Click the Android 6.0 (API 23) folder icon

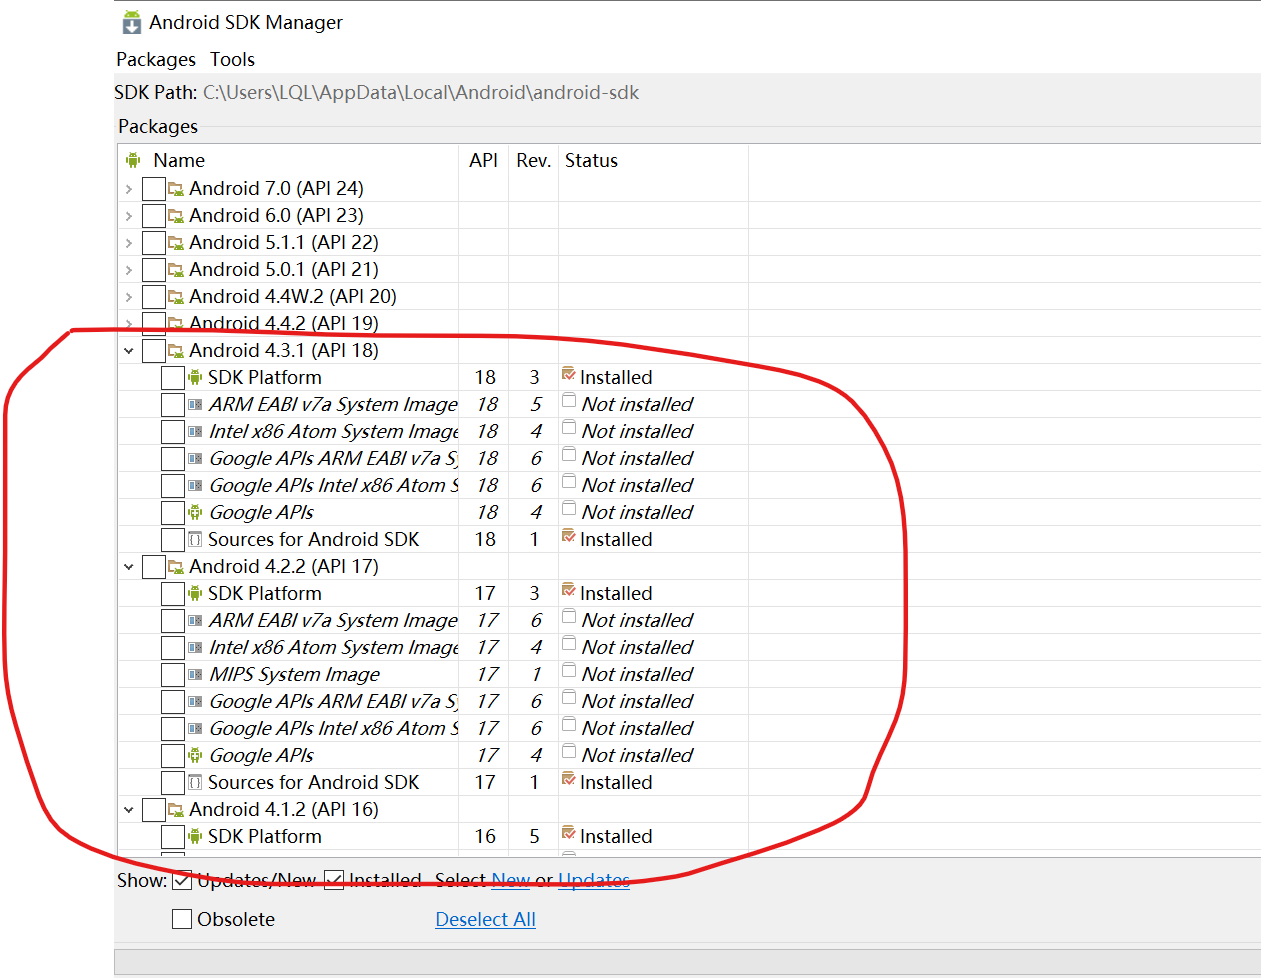click(176, 215)
